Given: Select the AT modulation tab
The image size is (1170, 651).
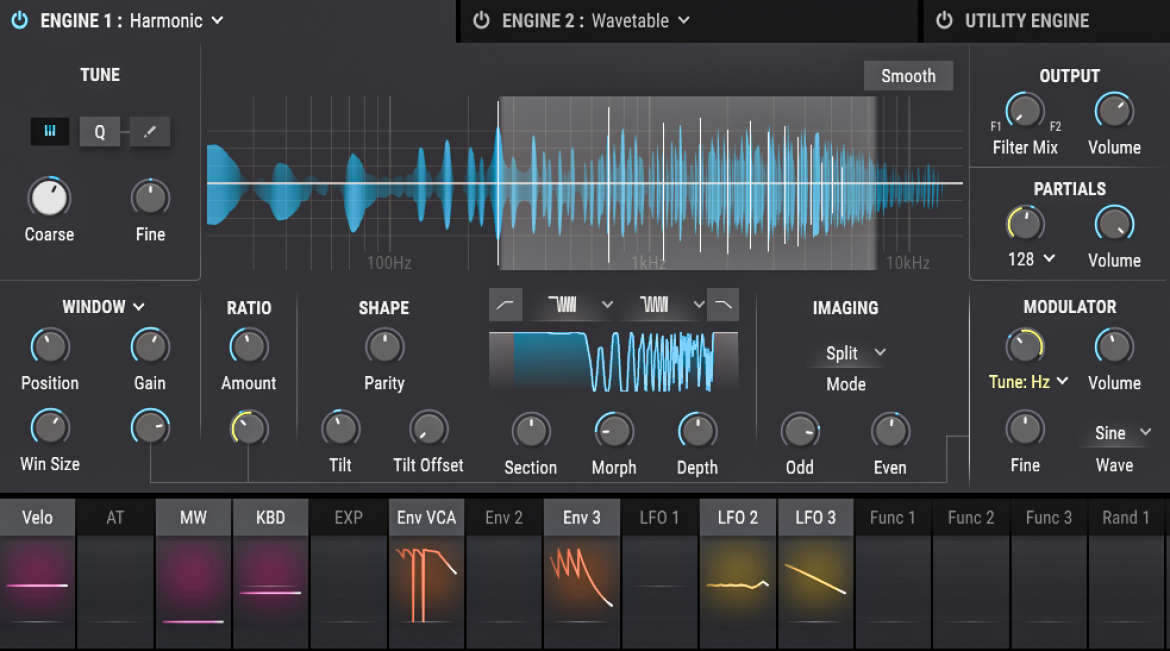Looking at the screenshot, I should pyautogui.click(x=115, y=517).
